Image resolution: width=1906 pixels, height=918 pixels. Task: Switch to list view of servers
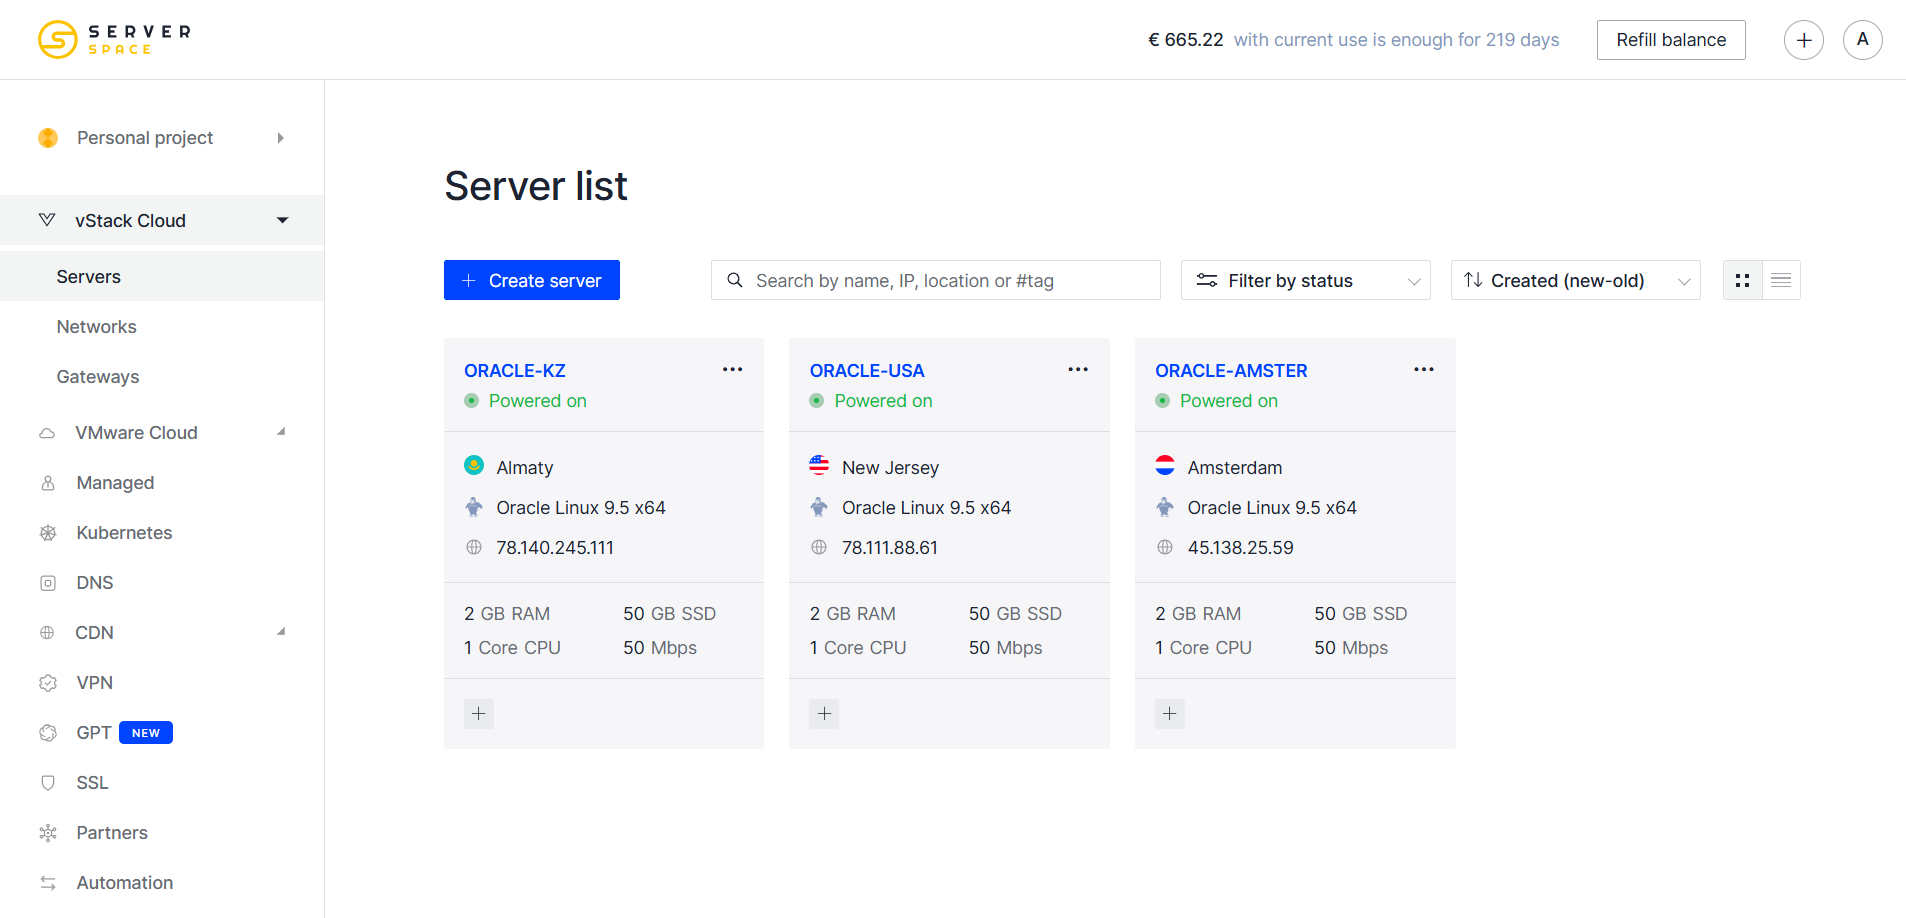tap(1781, 280)
